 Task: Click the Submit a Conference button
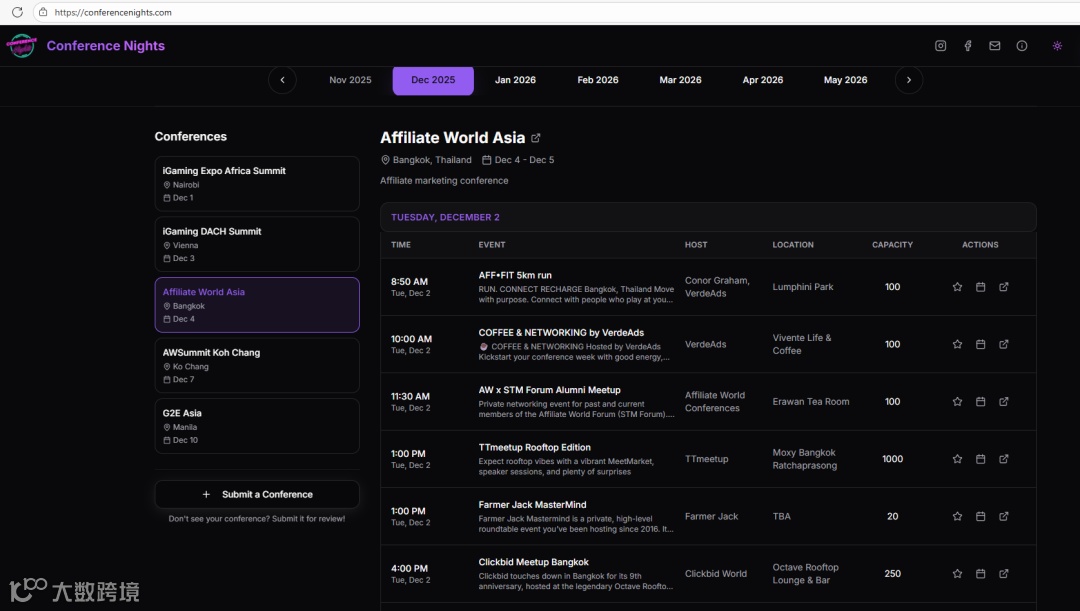[257, 495]
